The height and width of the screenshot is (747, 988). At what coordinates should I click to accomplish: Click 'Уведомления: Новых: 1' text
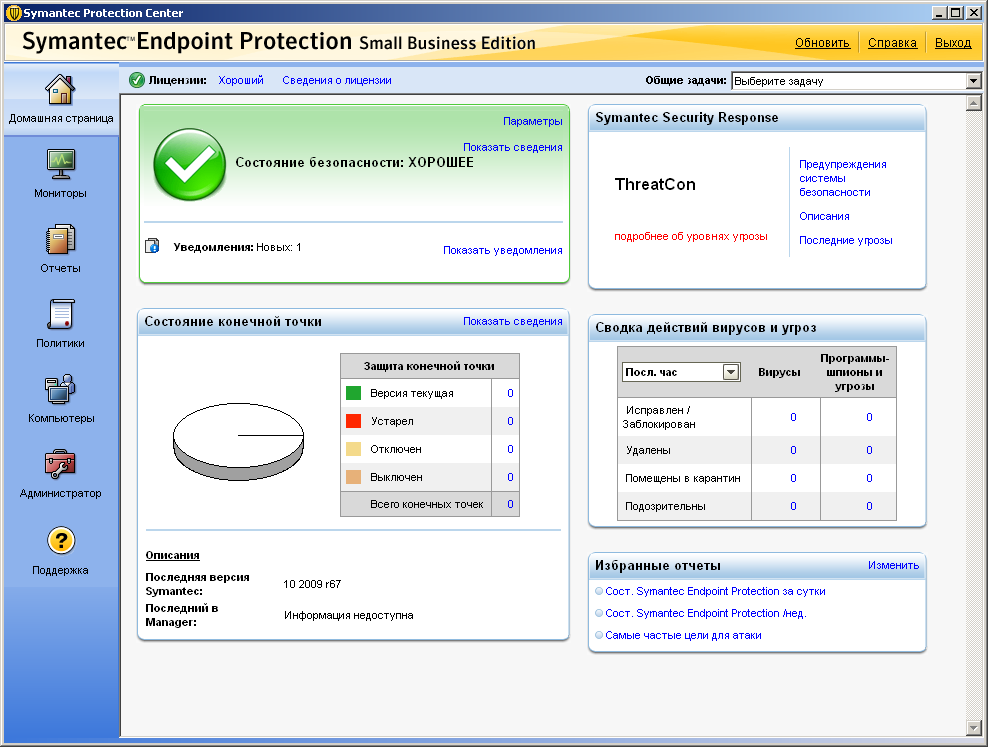click(x=238, y=247)
